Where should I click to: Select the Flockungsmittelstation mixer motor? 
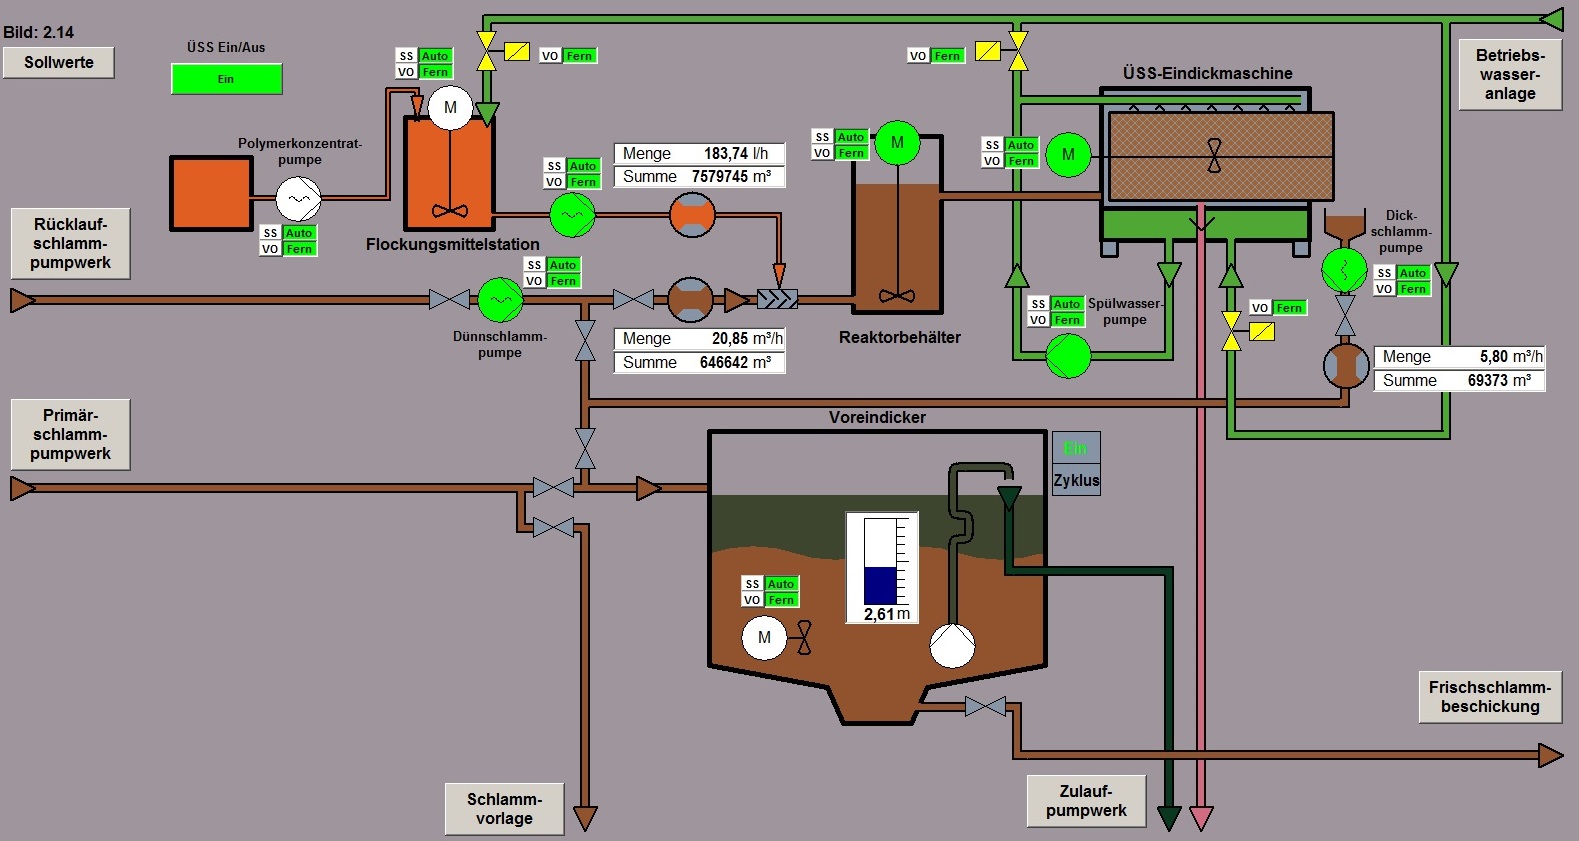tap(450, 108)
